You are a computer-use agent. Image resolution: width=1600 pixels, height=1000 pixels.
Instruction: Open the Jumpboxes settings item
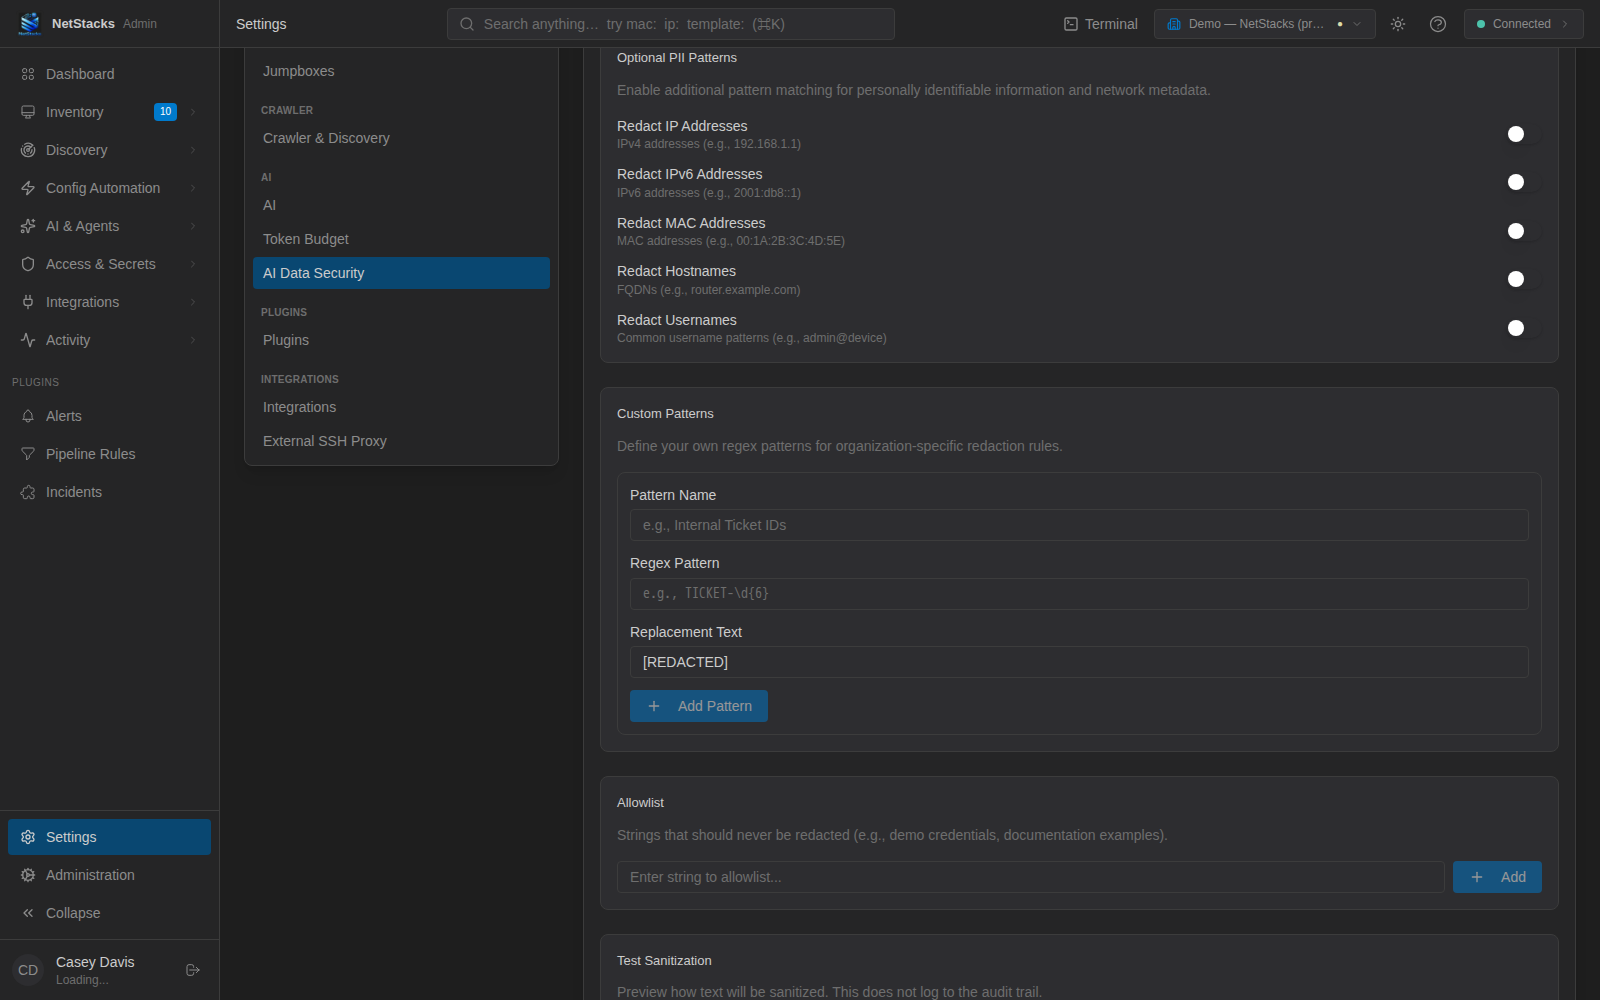click(401, 71)
